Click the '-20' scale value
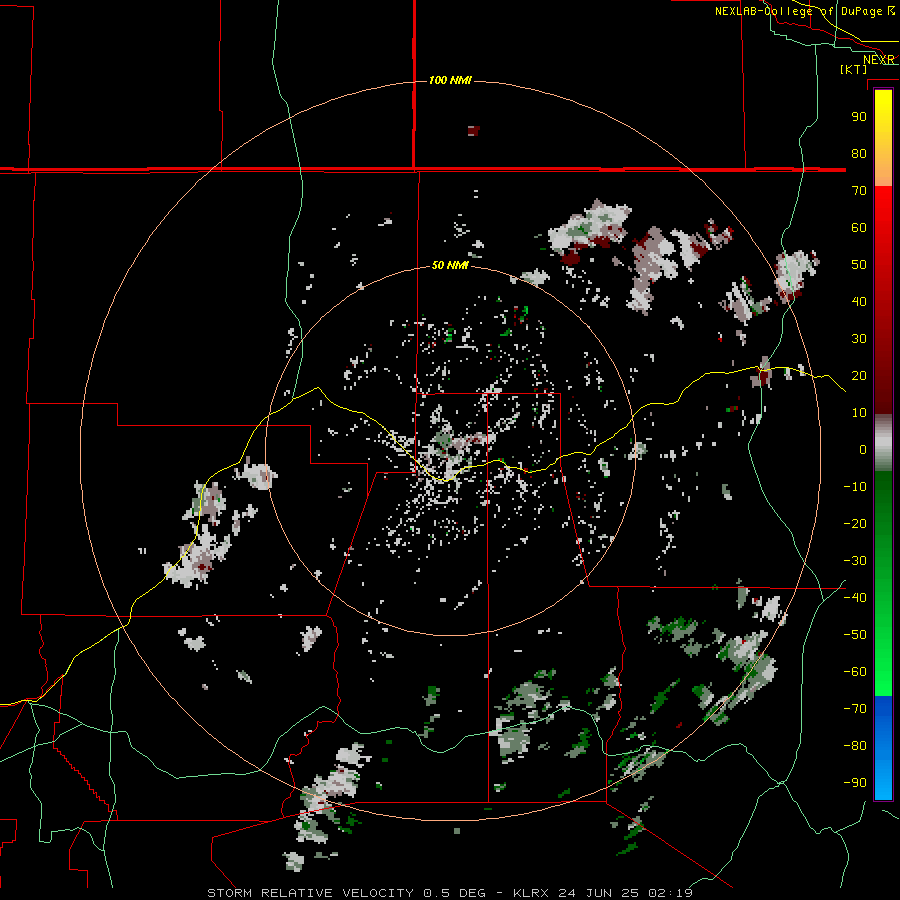Viewport: 900px width, 900px height. pyautogui.click(x=855, y=523)
